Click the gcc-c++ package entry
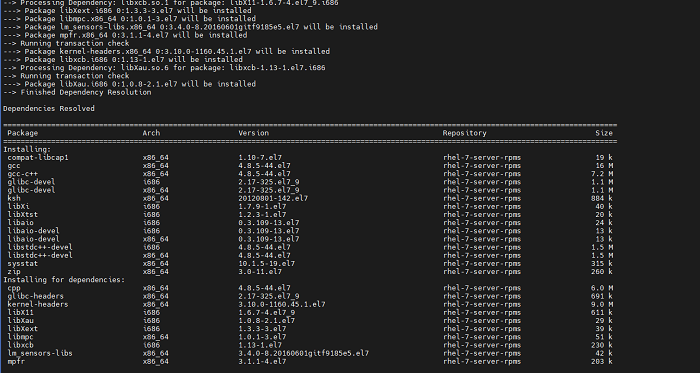Screen dimensions: 700x373 (x=23, y=174)
